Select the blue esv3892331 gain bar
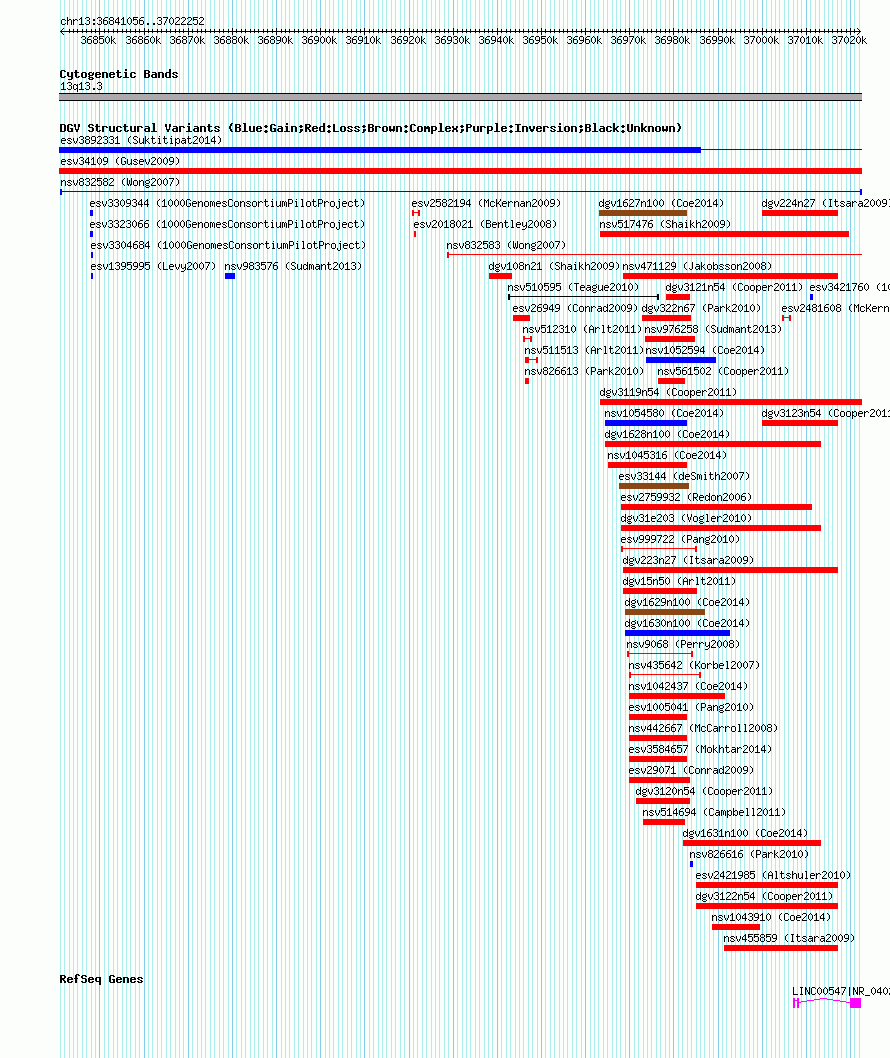890x1058 pixels. pyautogui.click(x=380, y=150)
